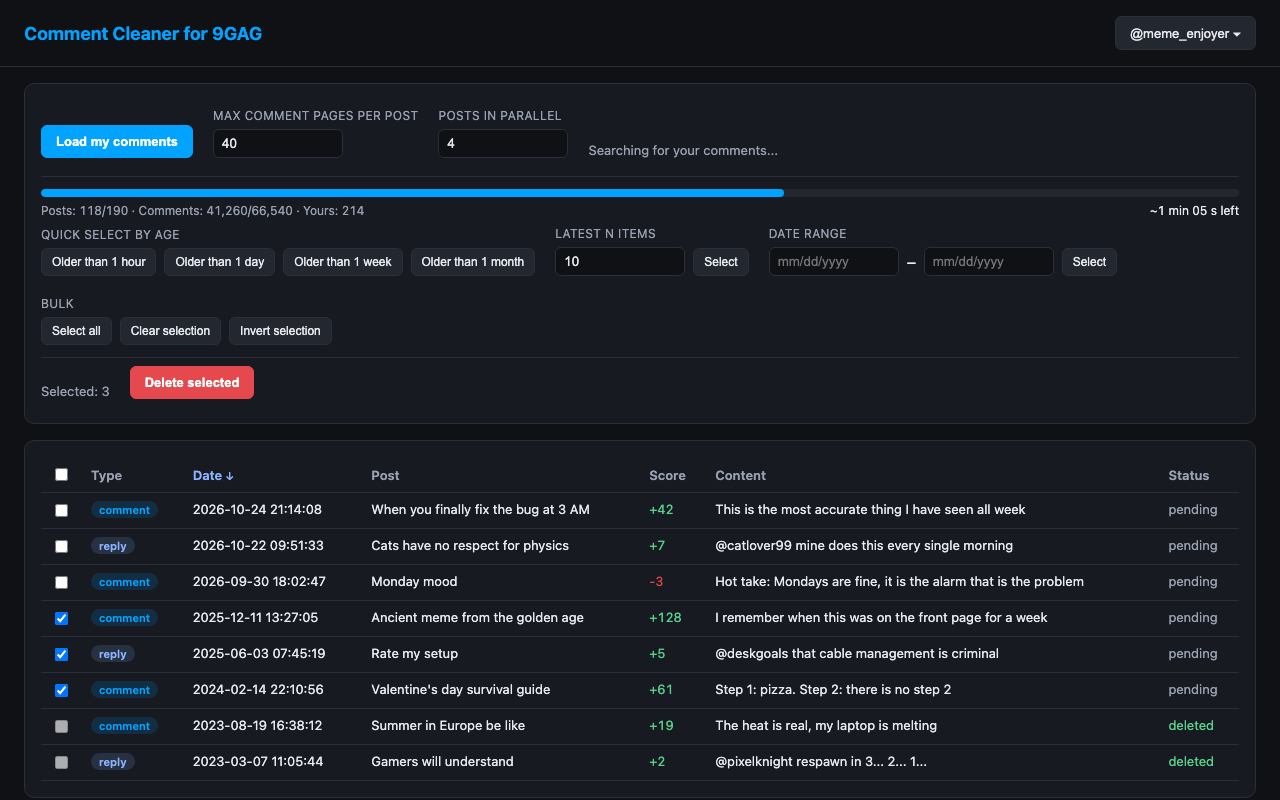Click the red Delete selected button
Screen dimensions: 1280x800
[192, 382]
